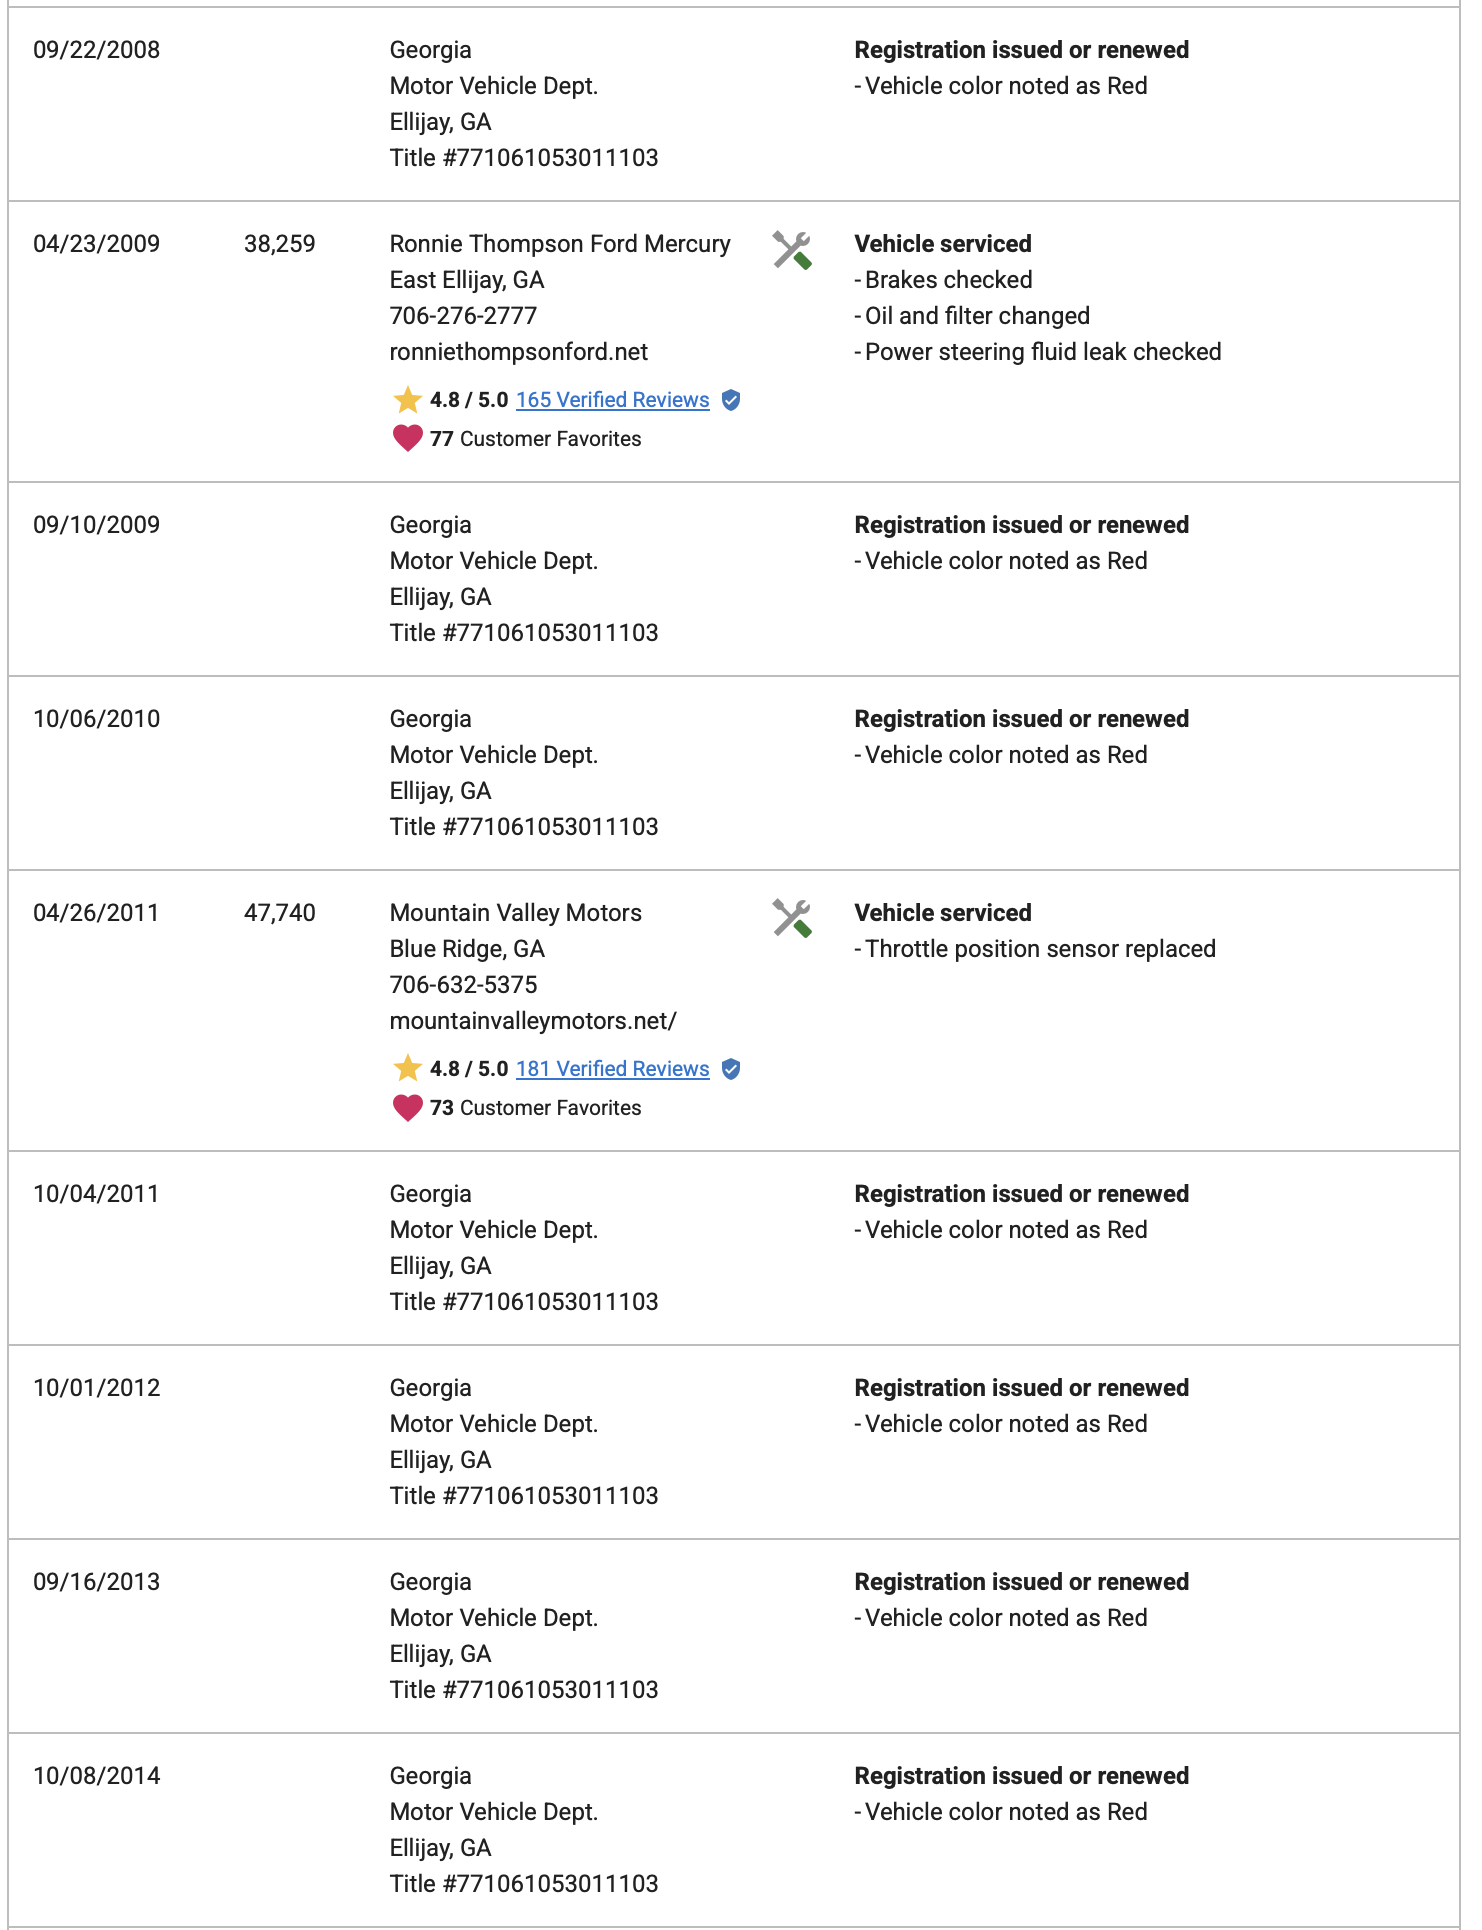1482x1930 pixels.
Task: Click verified shield badge after 181 Verified Reviews
Action: coord(731,1069)
